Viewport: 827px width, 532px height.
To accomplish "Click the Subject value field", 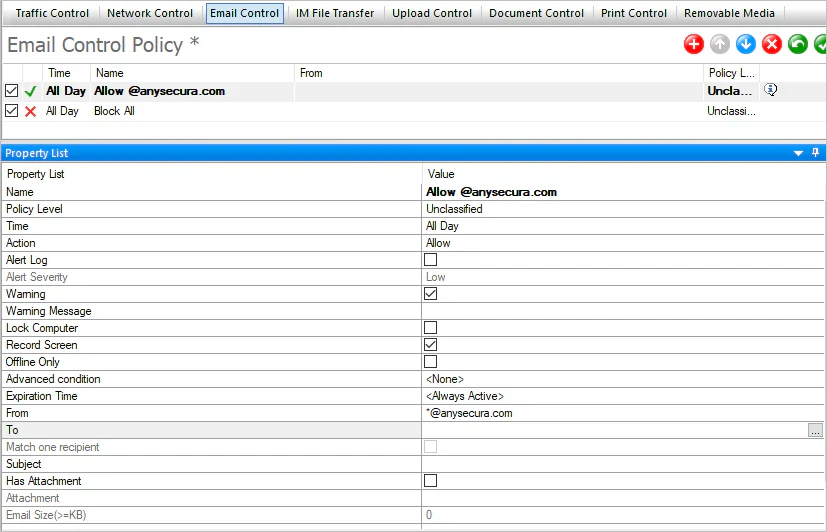I will 623,464.
